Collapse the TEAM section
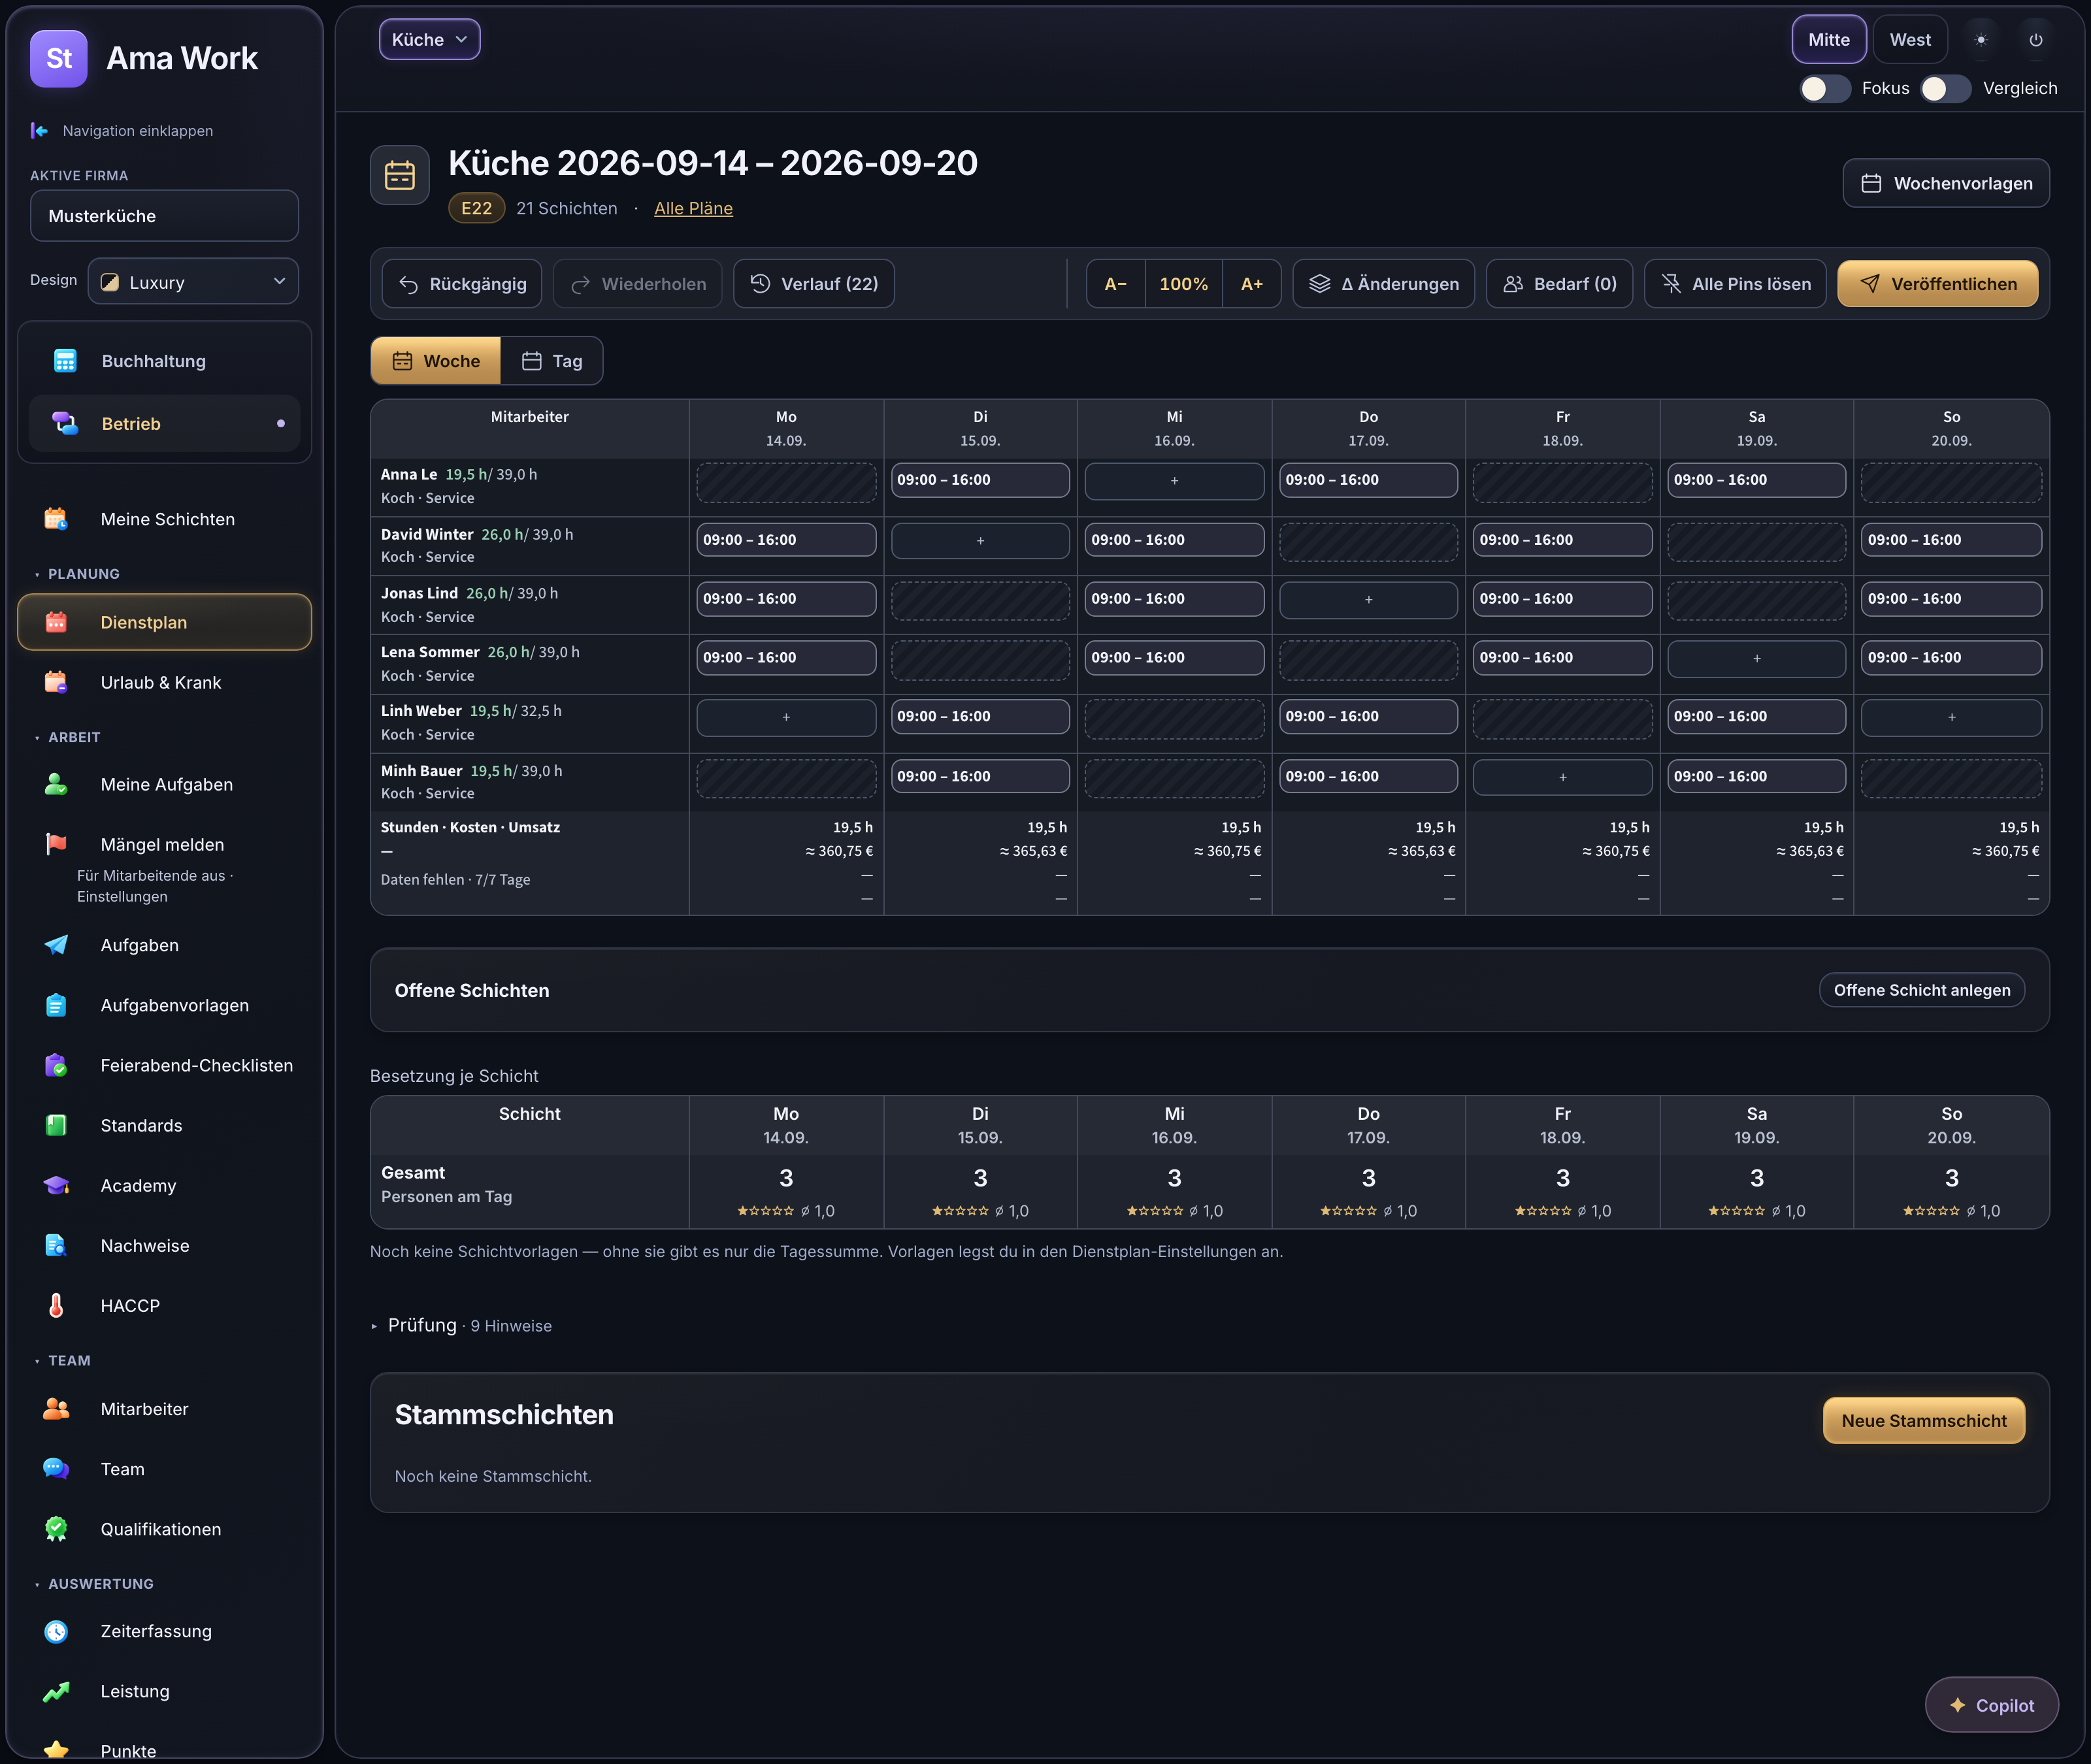The image size is (2091, 1764). [62, 1361]
